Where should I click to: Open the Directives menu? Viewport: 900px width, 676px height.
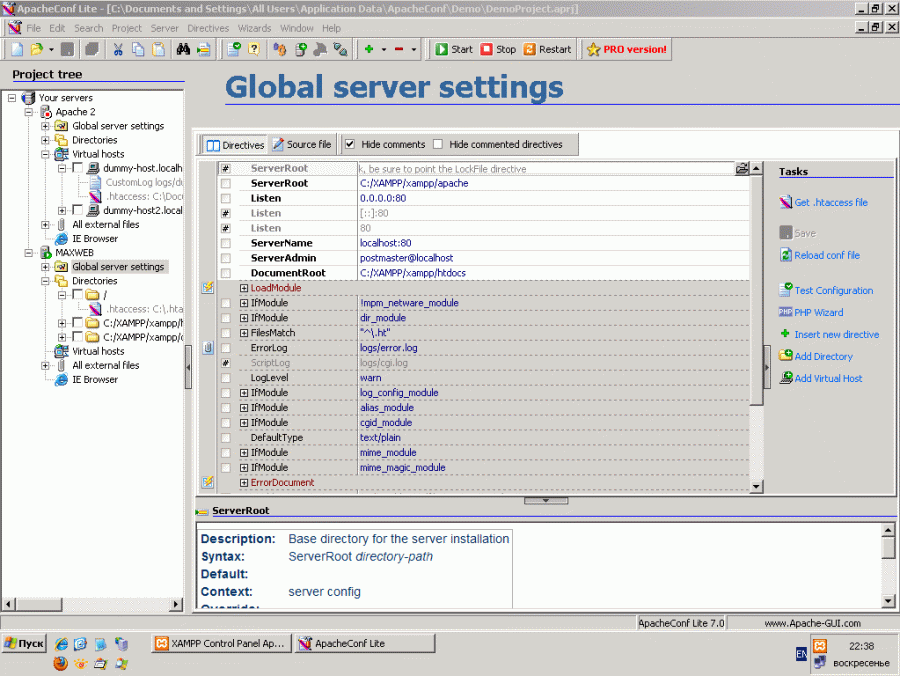[x=208, y=28]
